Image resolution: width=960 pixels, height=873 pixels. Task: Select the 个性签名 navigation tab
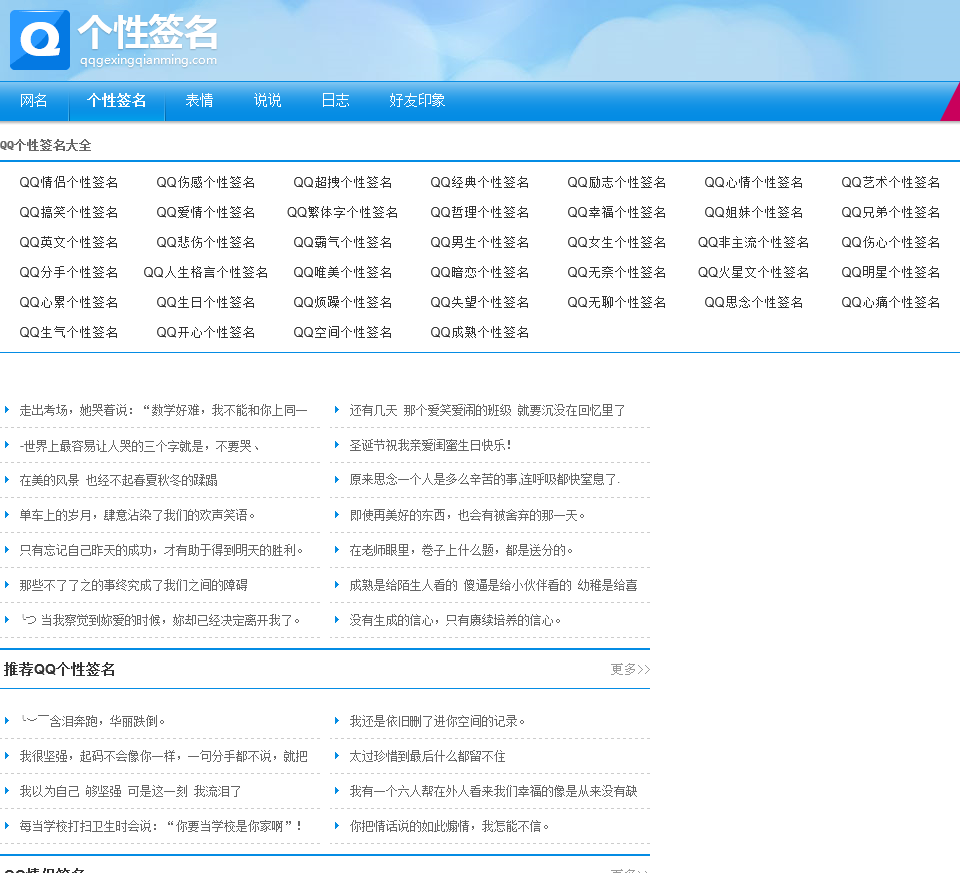[x=116, y=100]
